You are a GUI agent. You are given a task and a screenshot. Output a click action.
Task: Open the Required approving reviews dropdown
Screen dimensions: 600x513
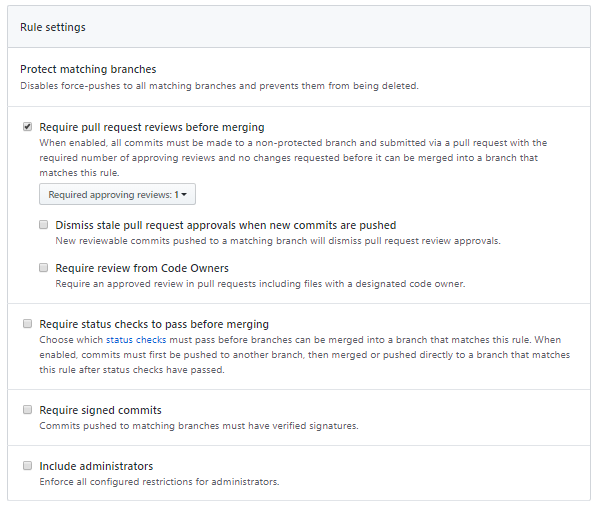117,195
